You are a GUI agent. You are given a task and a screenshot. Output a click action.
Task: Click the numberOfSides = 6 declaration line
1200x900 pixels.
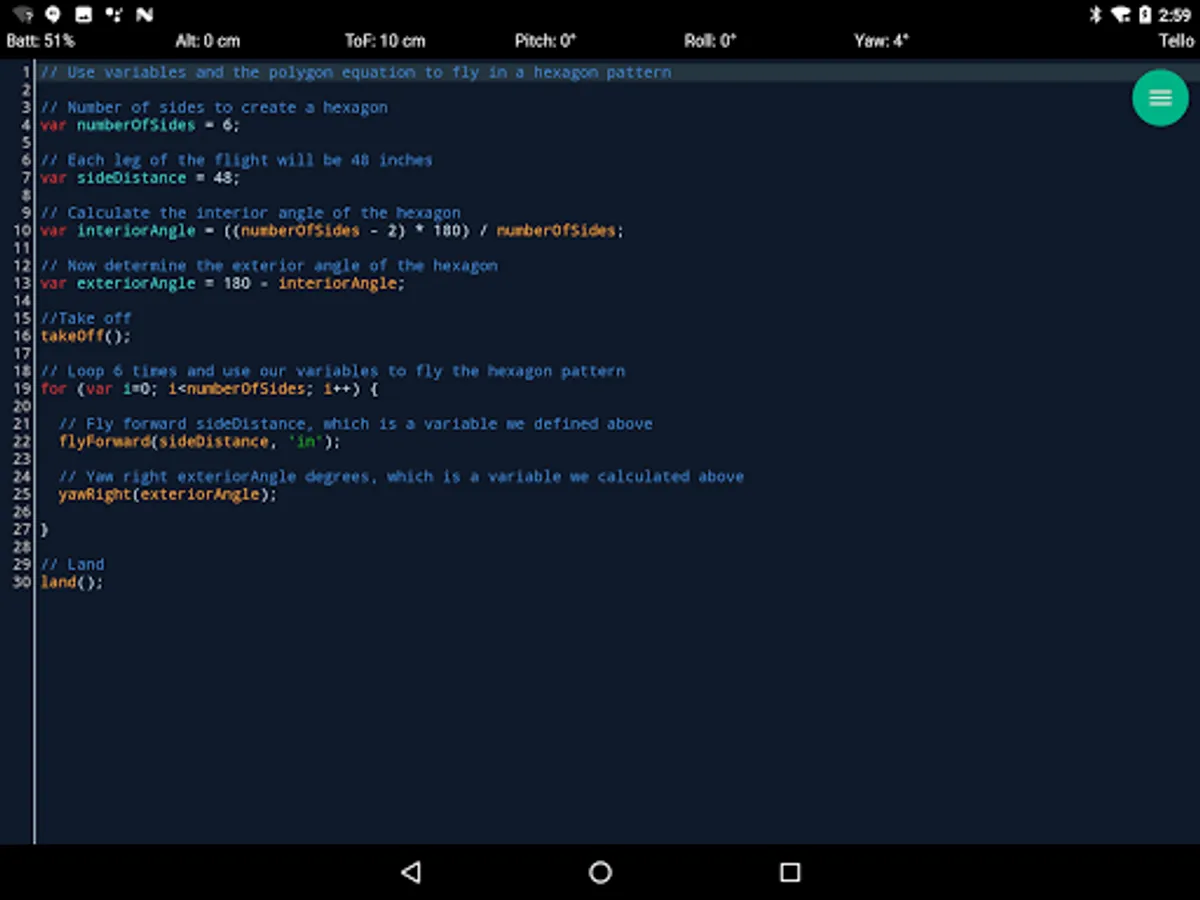point(140,125)
